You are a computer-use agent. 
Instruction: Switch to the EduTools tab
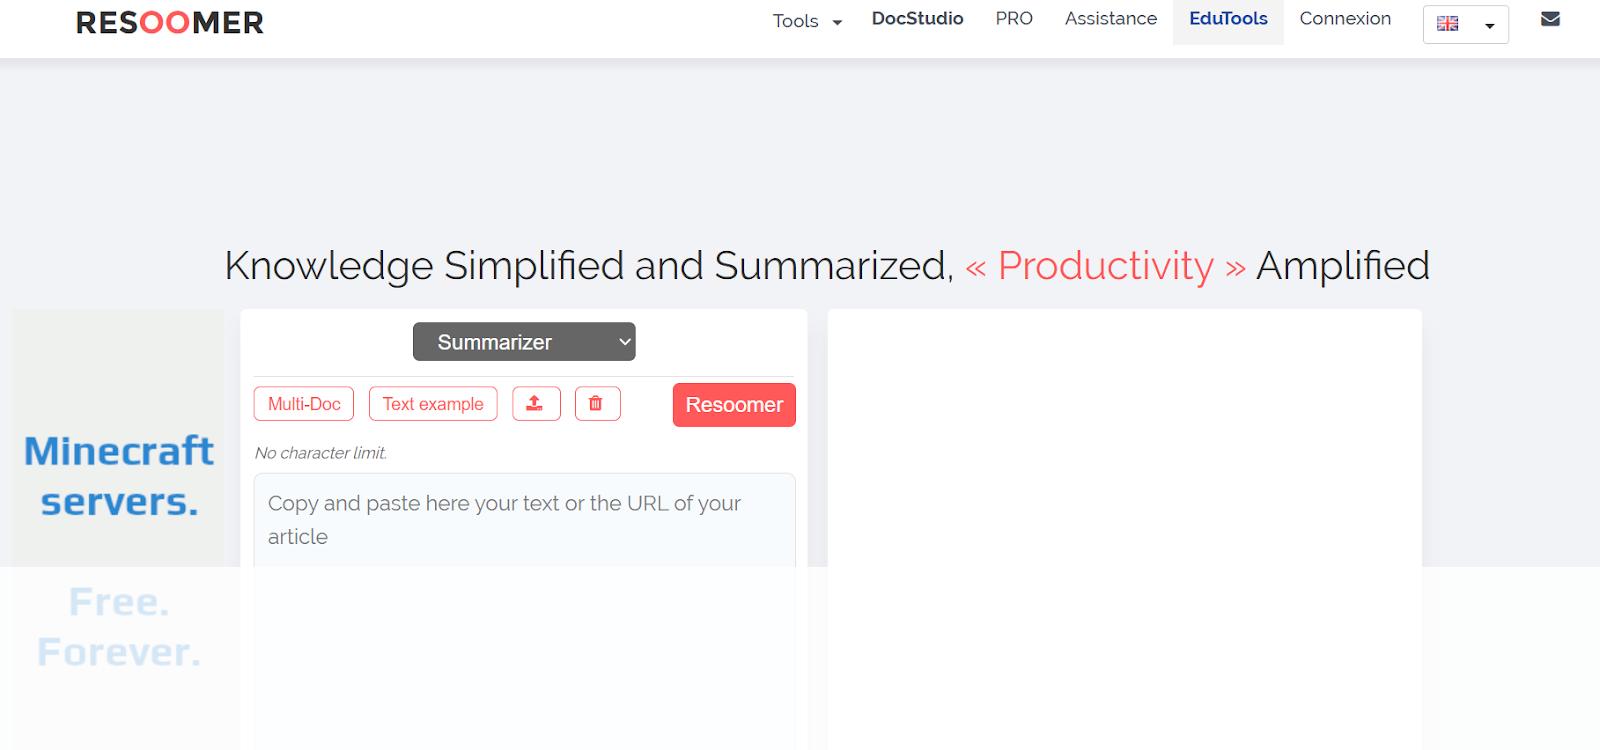pyautogui.click(x=1228, y=19)
